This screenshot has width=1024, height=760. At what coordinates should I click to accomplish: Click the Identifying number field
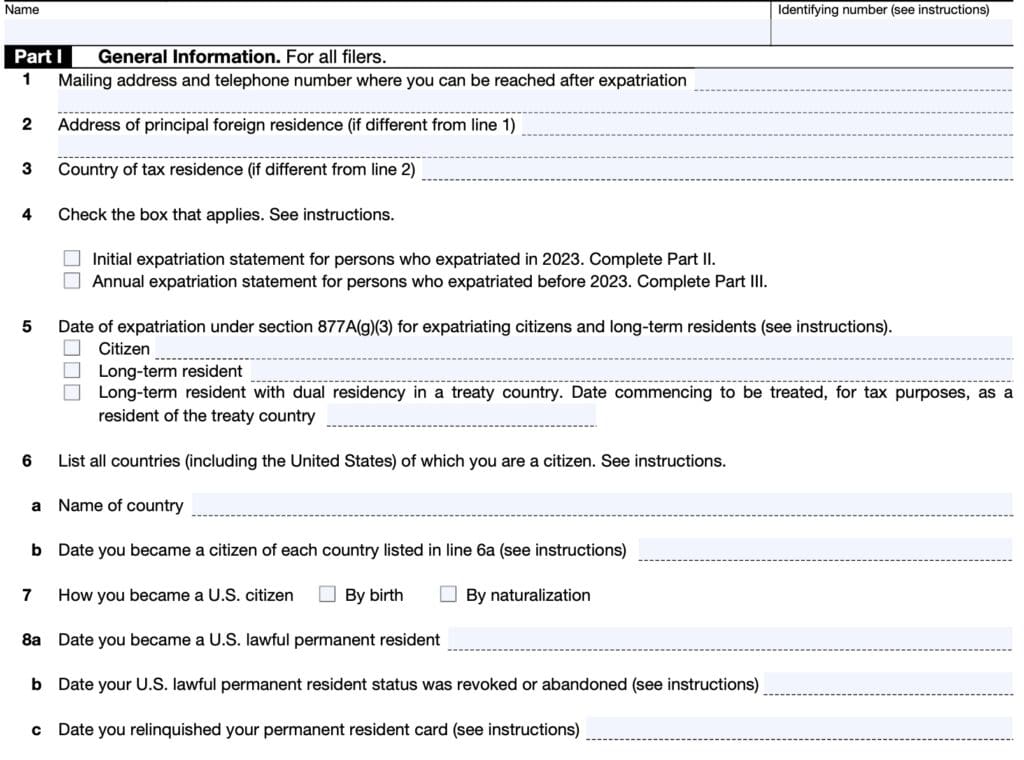(x=890, y=33)
